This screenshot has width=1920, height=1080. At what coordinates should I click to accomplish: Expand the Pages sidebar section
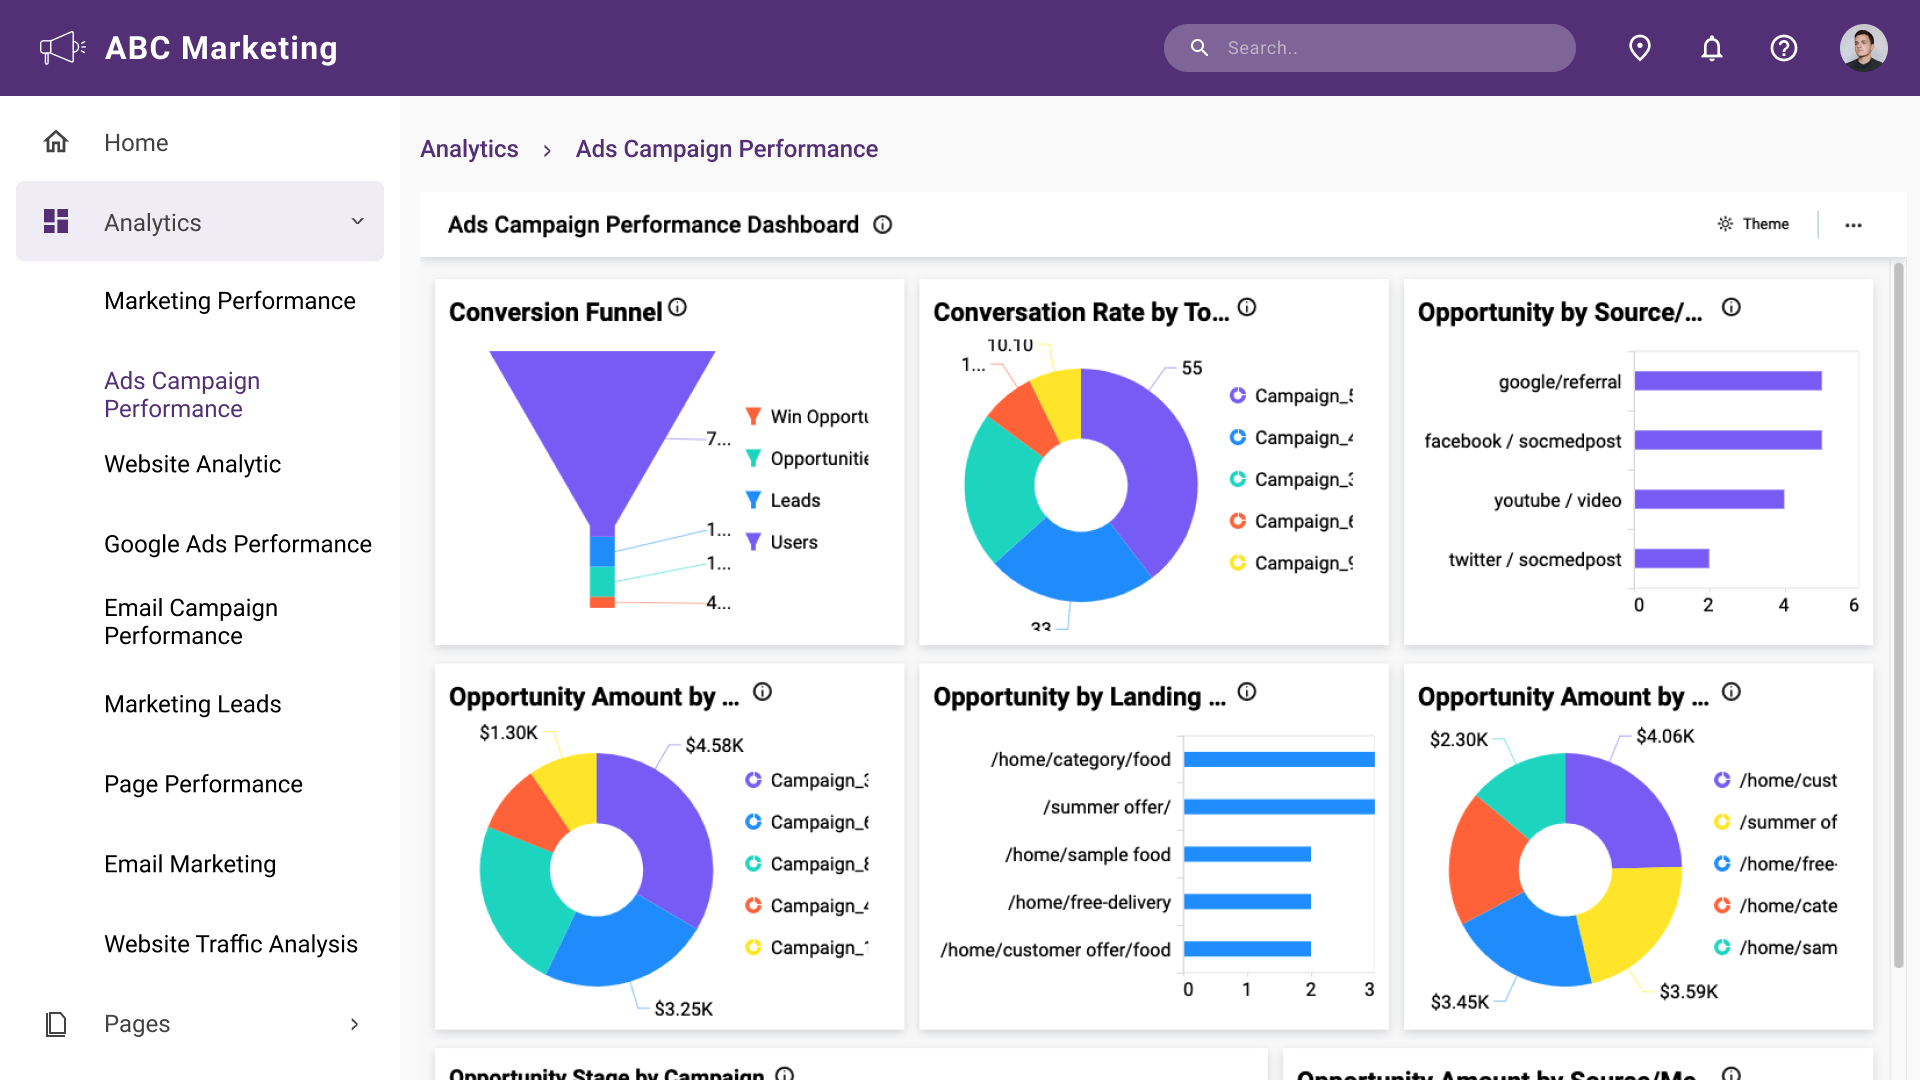tap(354, 1024)
